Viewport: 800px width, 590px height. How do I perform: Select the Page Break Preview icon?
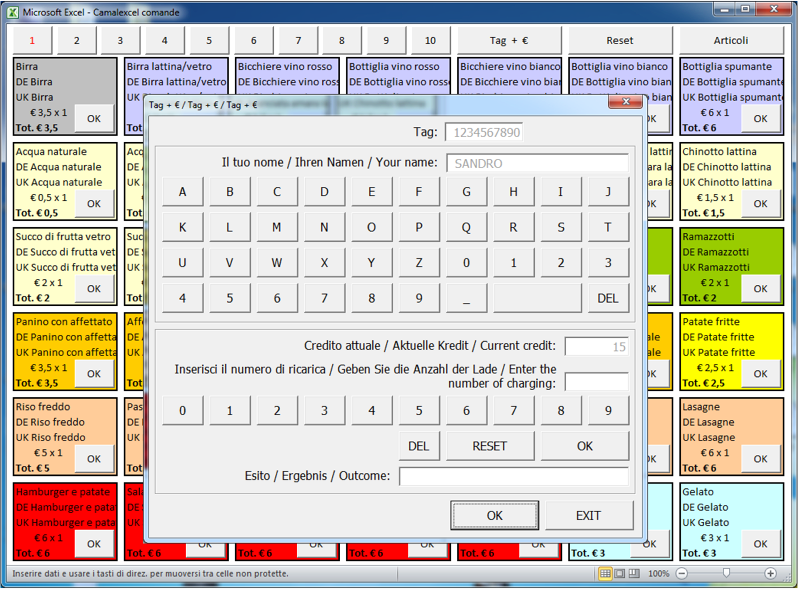635,574
